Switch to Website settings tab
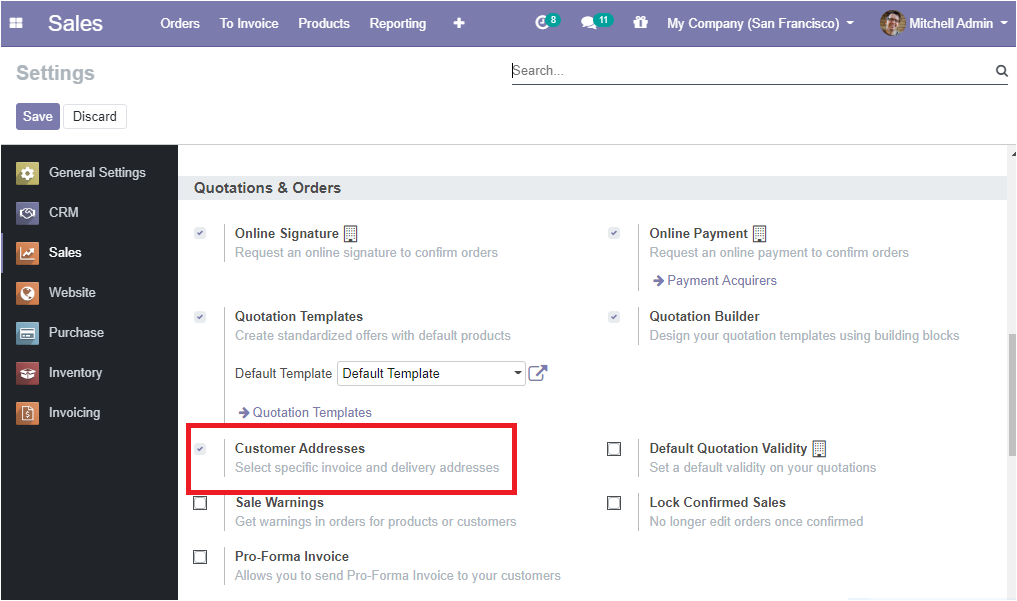Viewport: 1017px width, 601px height. pos(90,293)
